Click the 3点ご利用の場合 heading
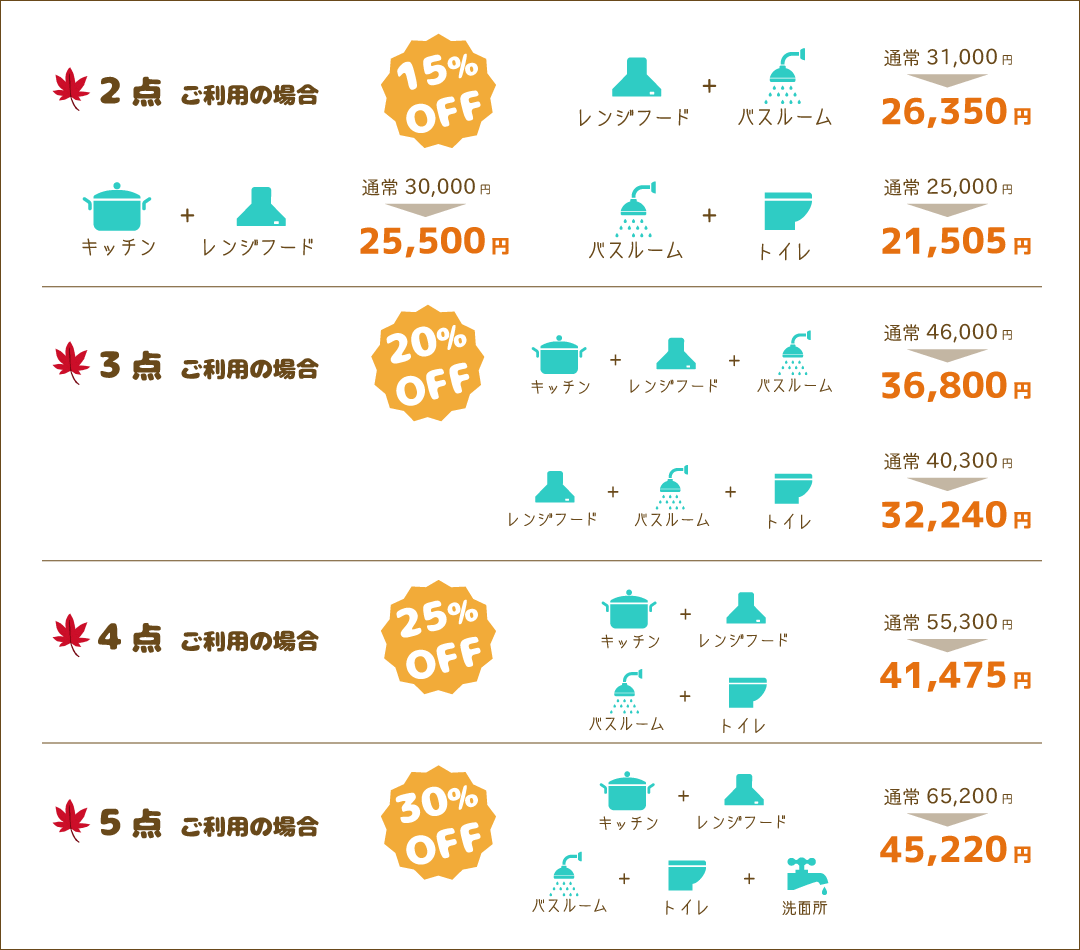The height and width of the screenshot is (950, 1080). click(209, 366)
